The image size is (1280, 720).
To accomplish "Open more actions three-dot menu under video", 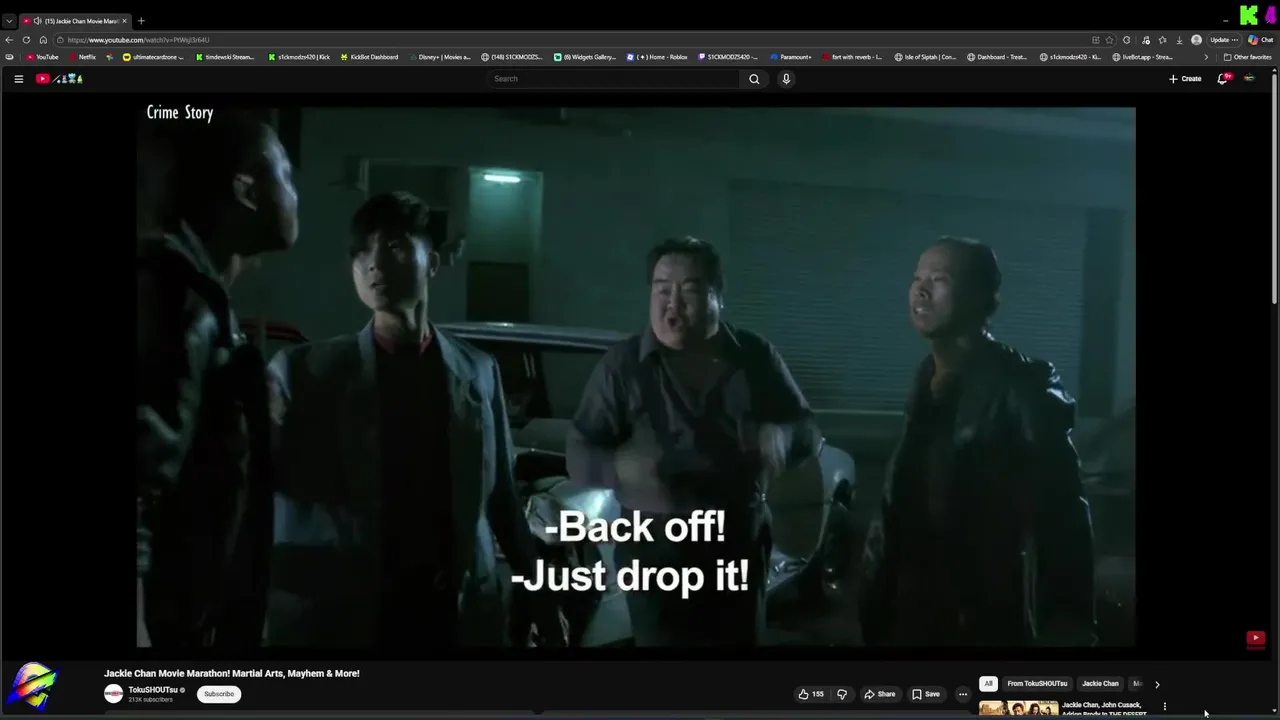I will (963, 694).
